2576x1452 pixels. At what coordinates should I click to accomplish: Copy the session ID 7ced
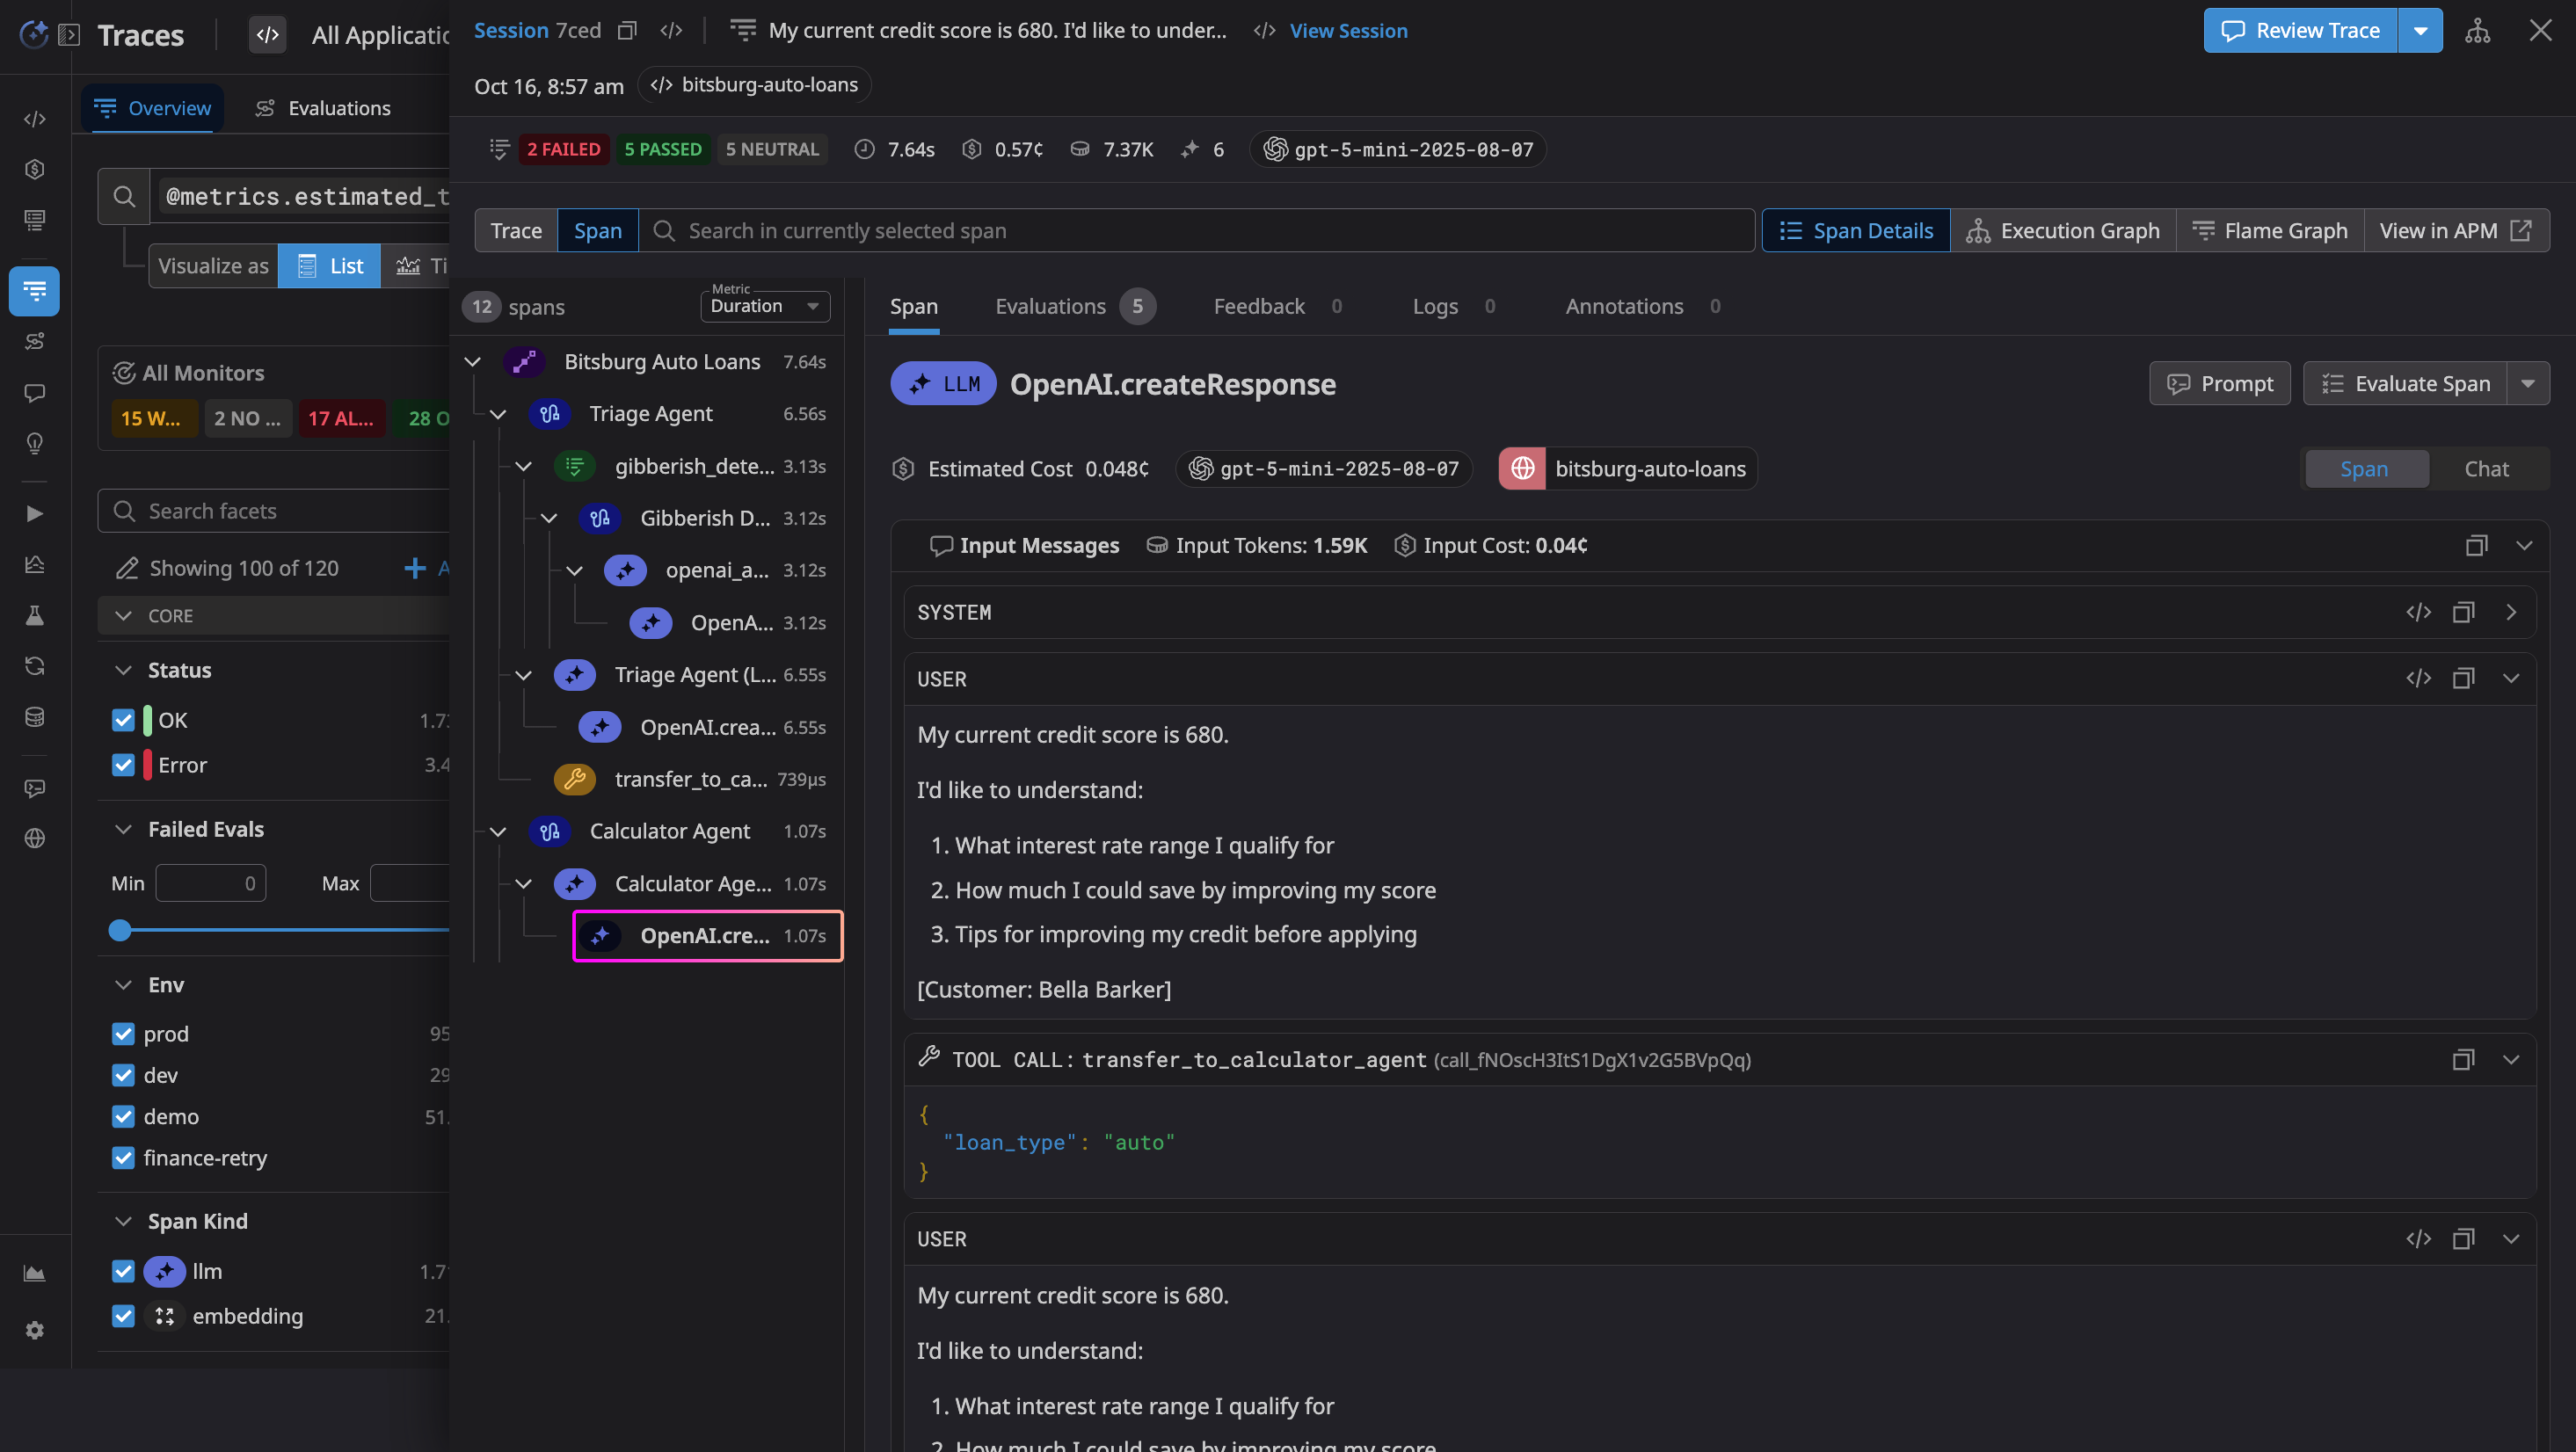627,31
